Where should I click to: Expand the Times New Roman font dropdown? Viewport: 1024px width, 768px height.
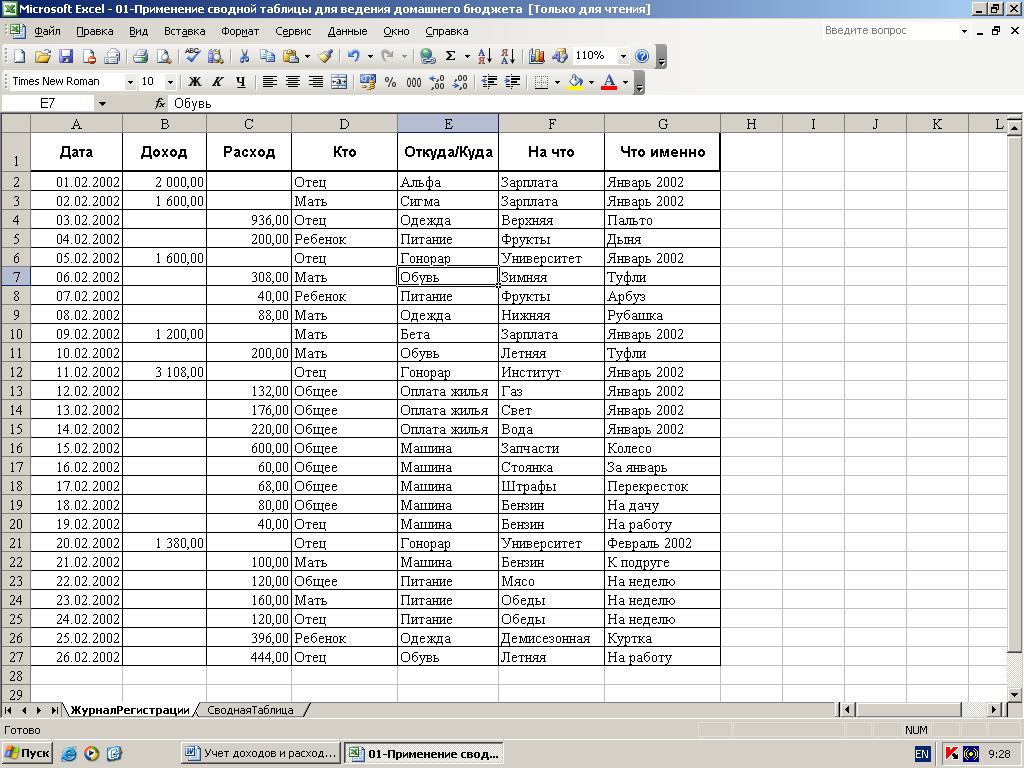tap(130, 82)
